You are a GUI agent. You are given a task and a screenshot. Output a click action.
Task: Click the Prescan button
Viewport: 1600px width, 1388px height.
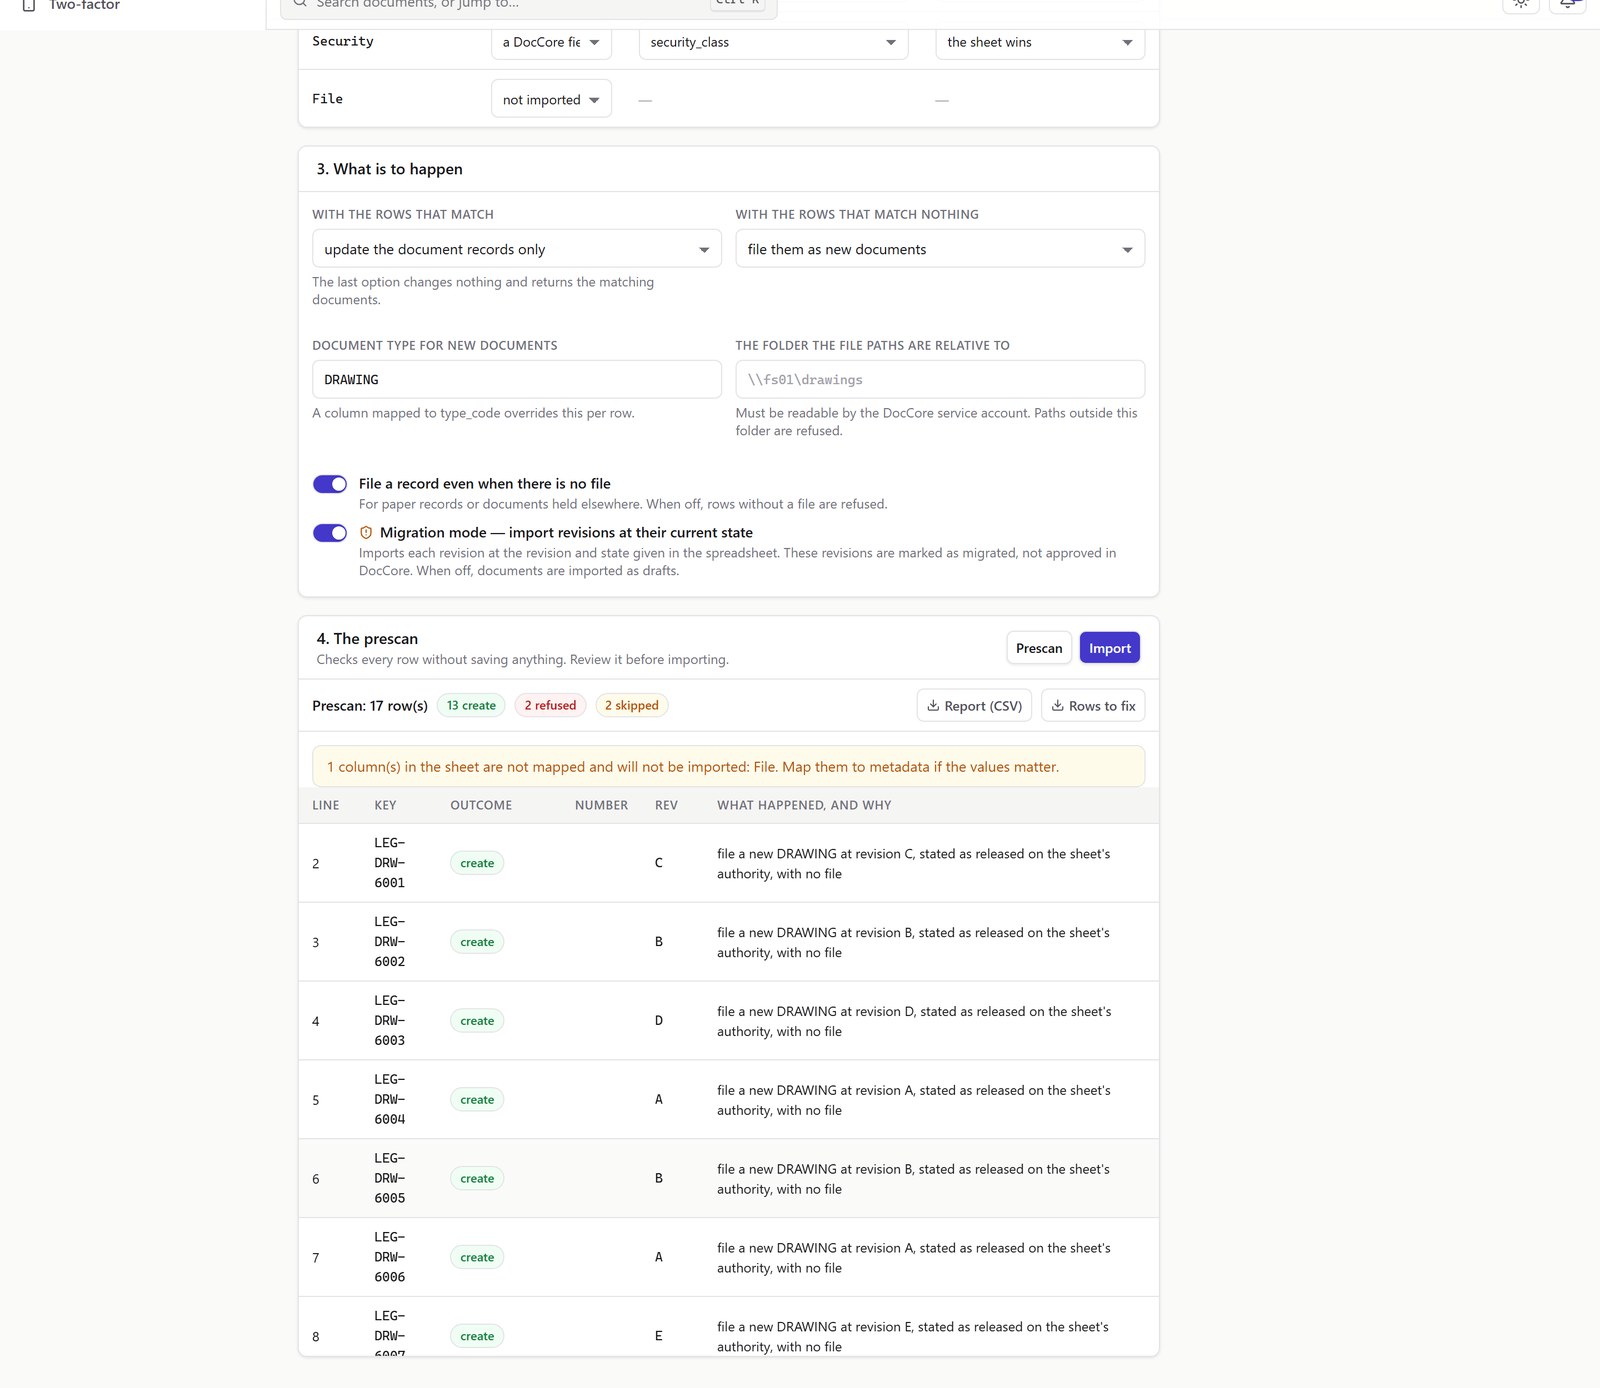(1039, 648)
